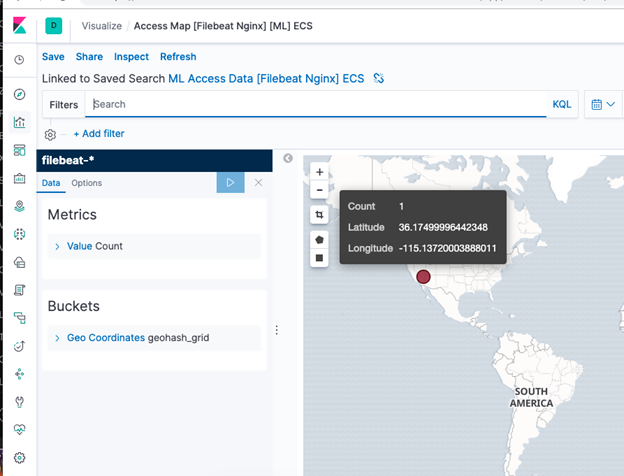Open the Kibana home logo
Viewport: 624px width, 476px height.
20,25
